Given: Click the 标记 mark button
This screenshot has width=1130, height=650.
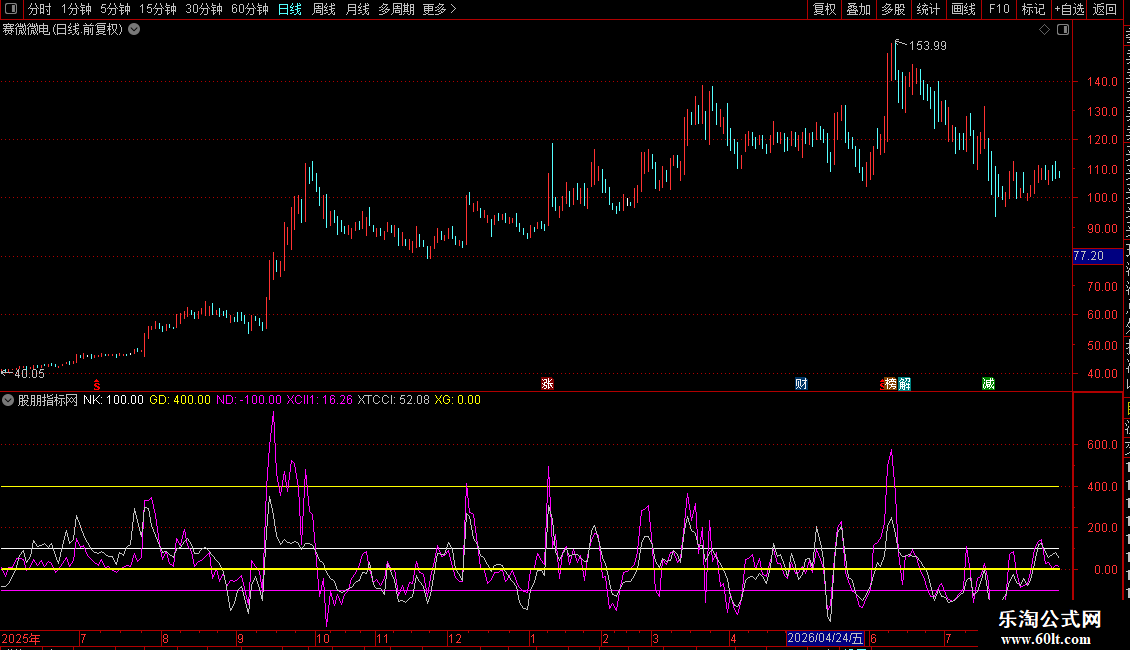Looking at the screenshot, I should [1033, 9].
